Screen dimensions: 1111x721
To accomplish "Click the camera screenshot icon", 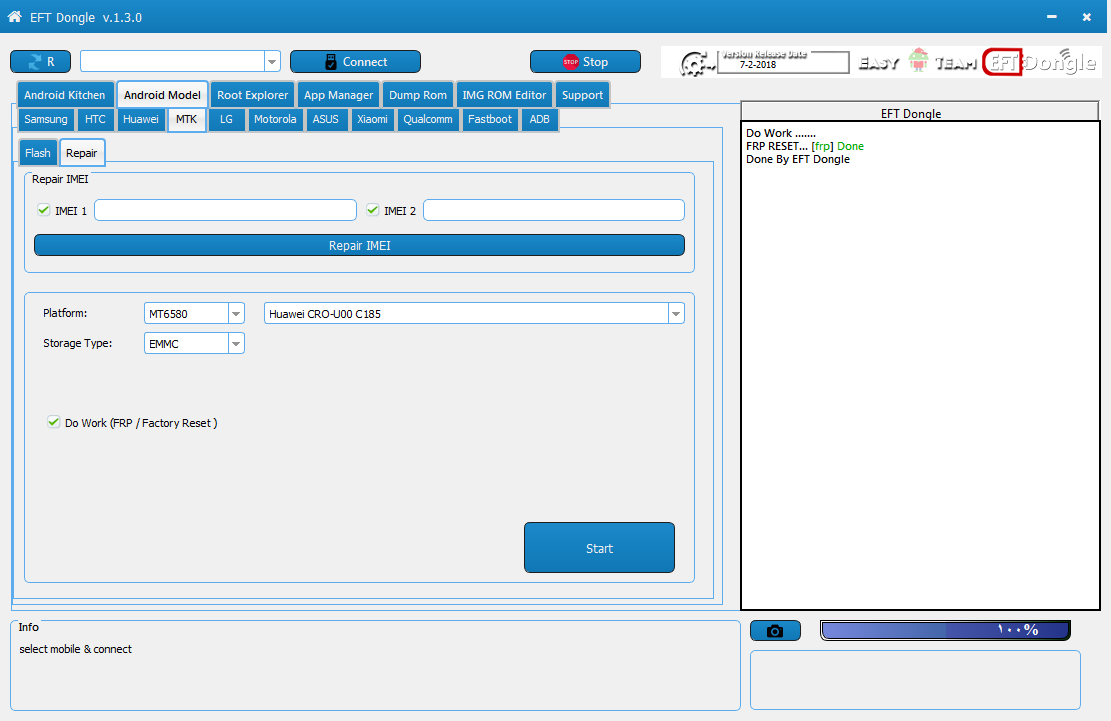I will click(775, 630).
